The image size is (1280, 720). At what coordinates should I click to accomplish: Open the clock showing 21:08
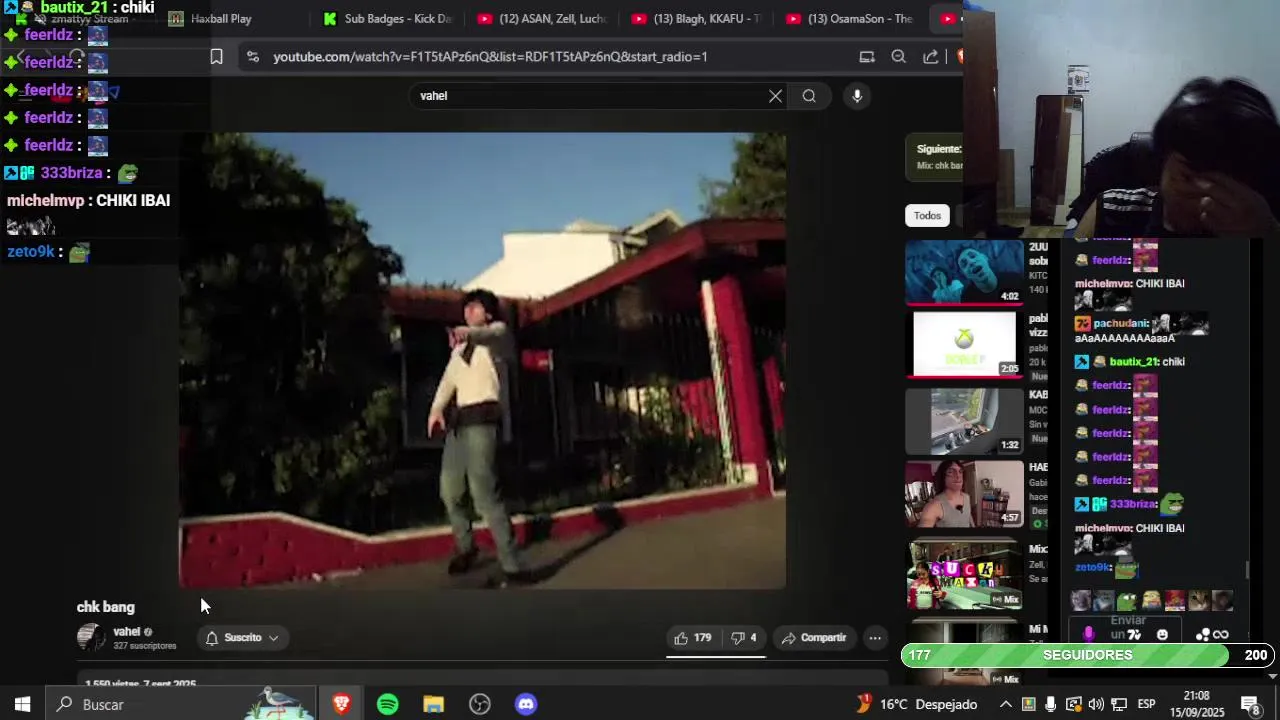[x=1196, y=704]
